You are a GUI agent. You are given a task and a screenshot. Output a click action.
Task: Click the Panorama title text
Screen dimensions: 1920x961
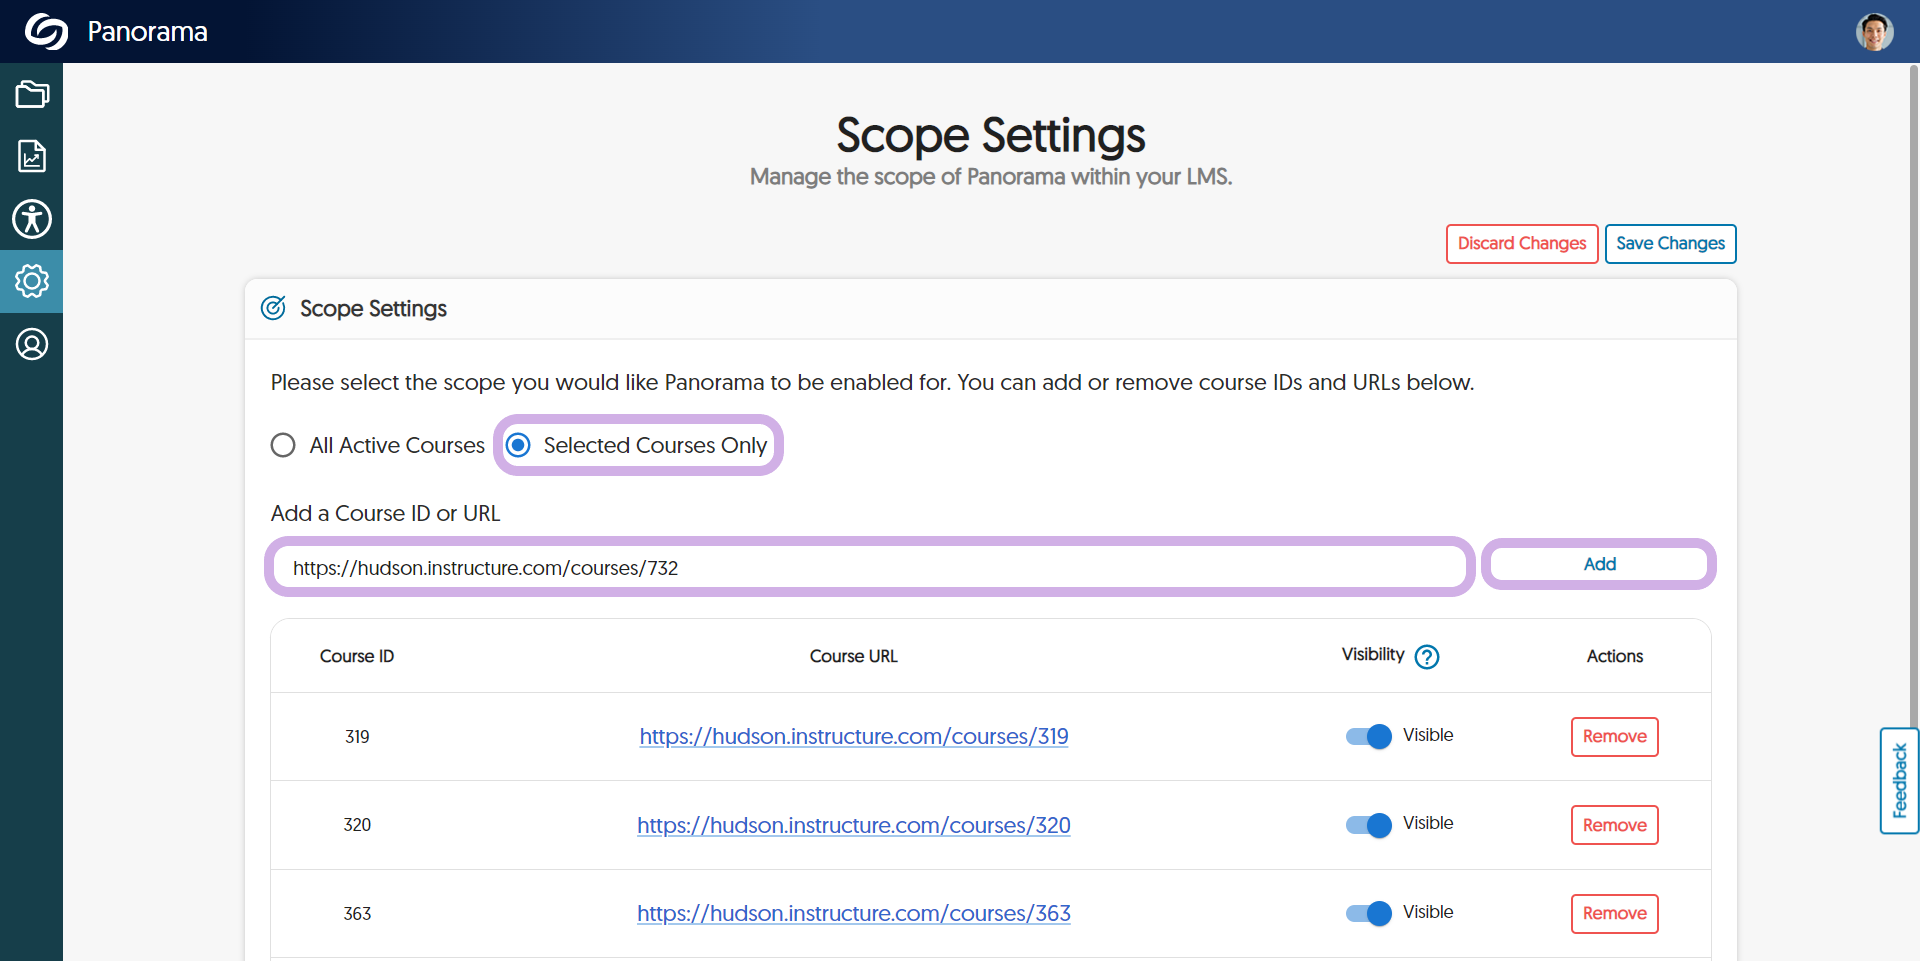[x=148, y=32]
